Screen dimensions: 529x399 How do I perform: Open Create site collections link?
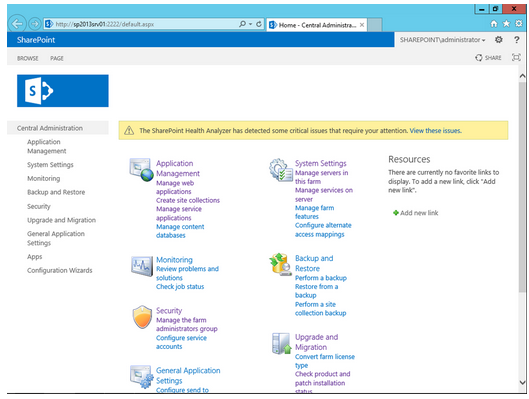(188, 200)
